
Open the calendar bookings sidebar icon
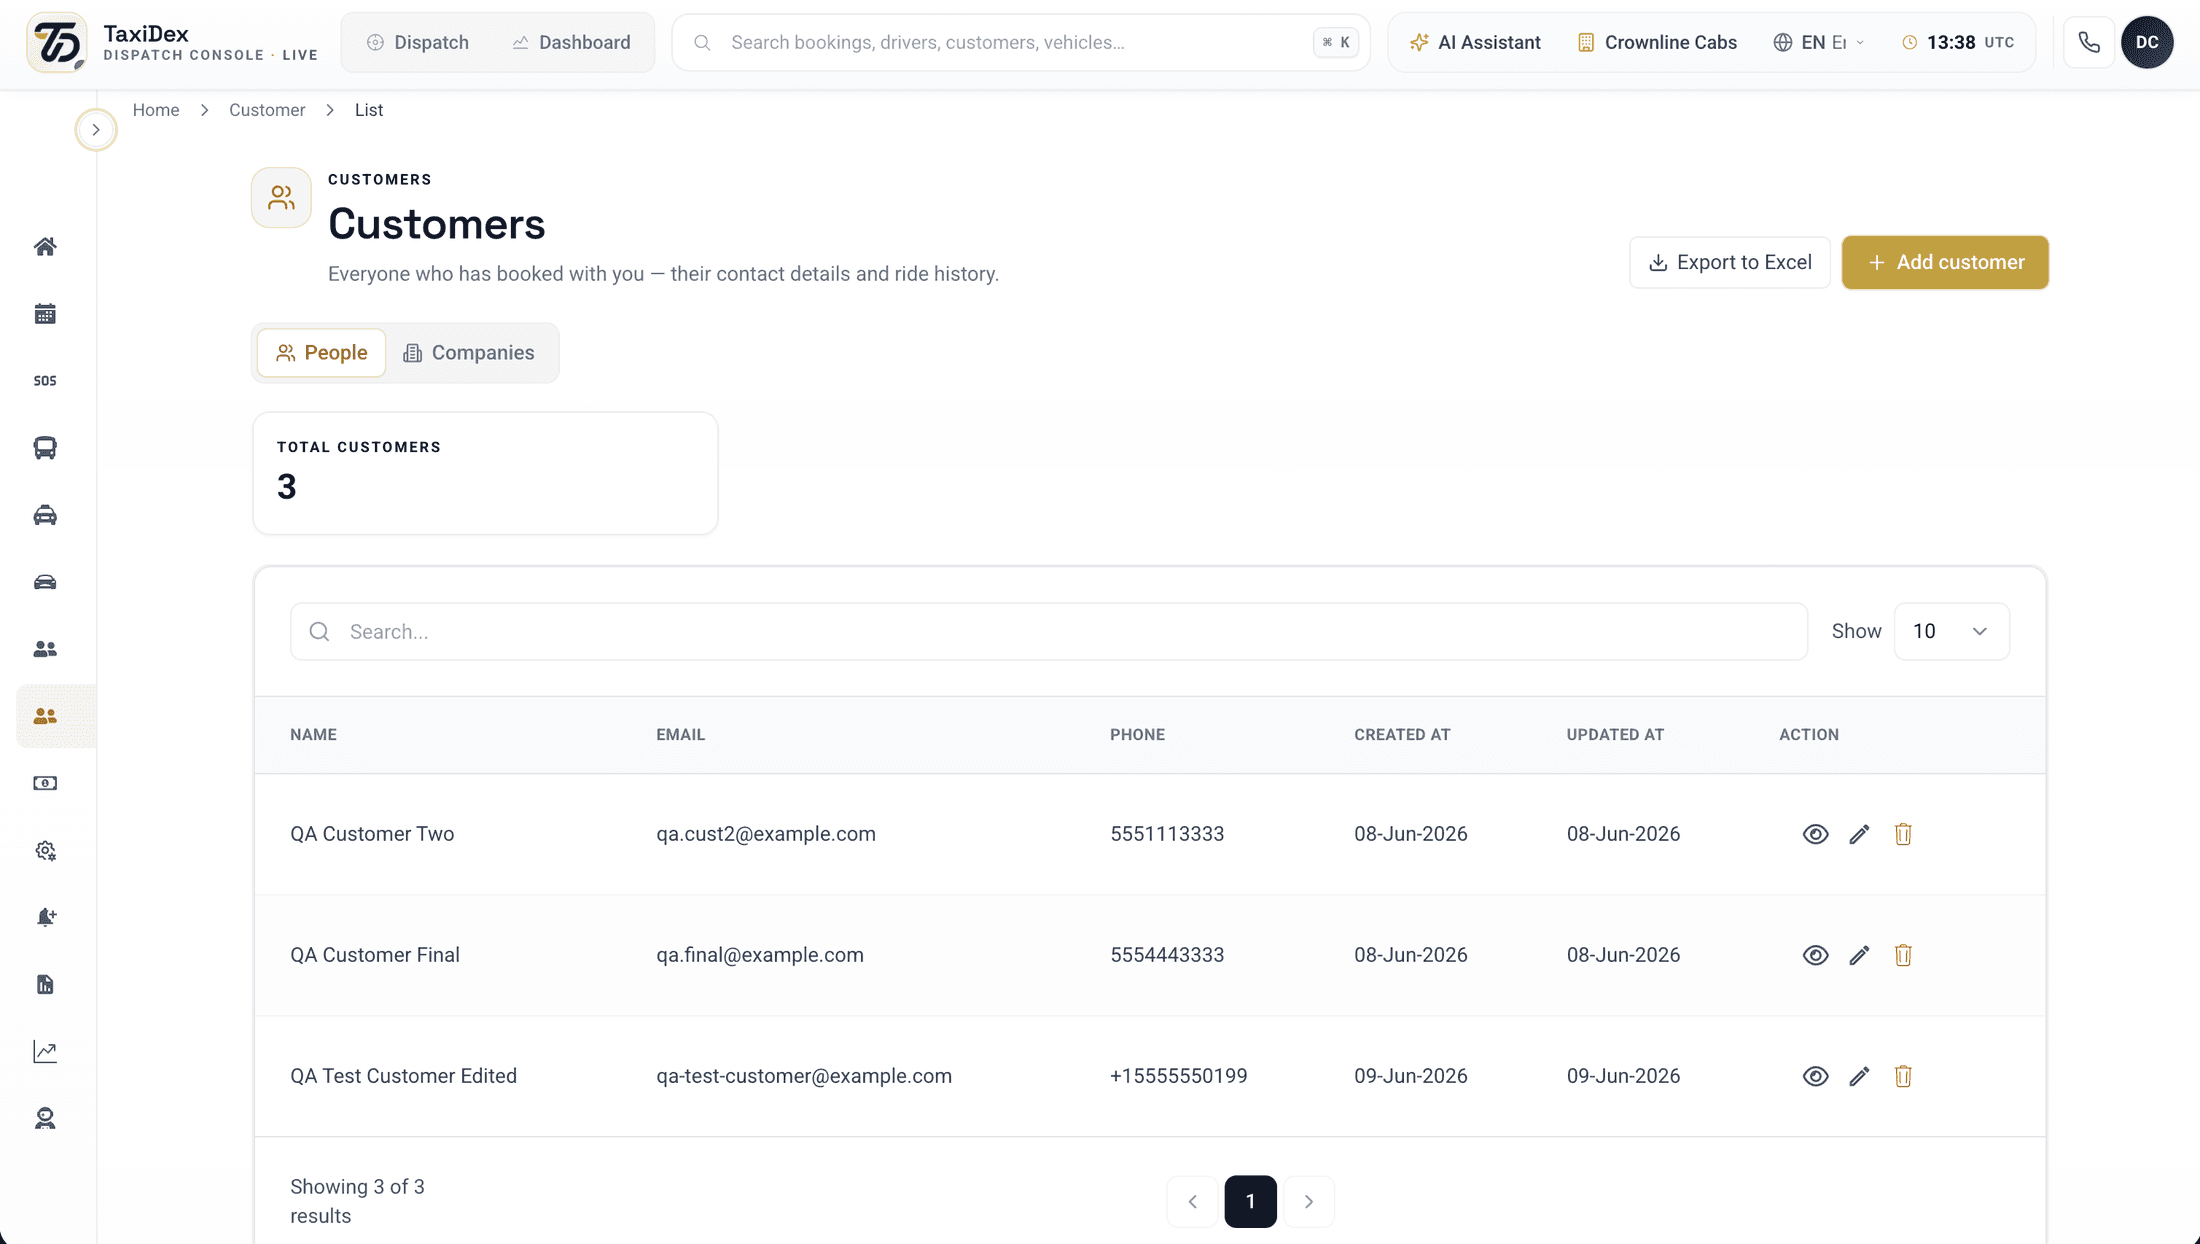45,314
